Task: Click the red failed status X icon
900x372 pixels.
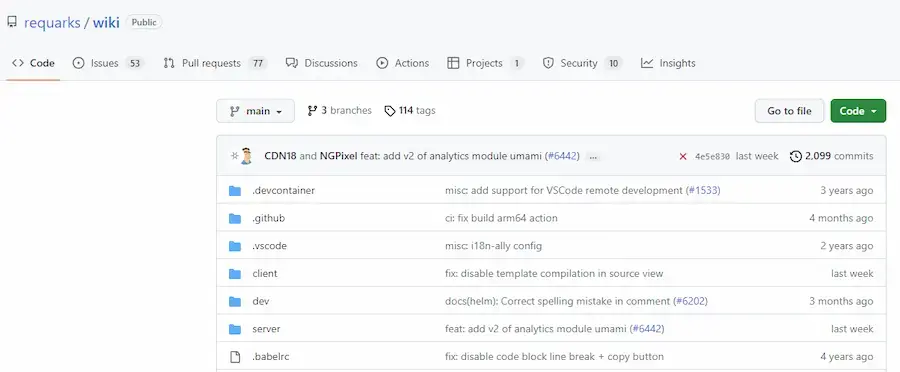Action: point(682,156)
